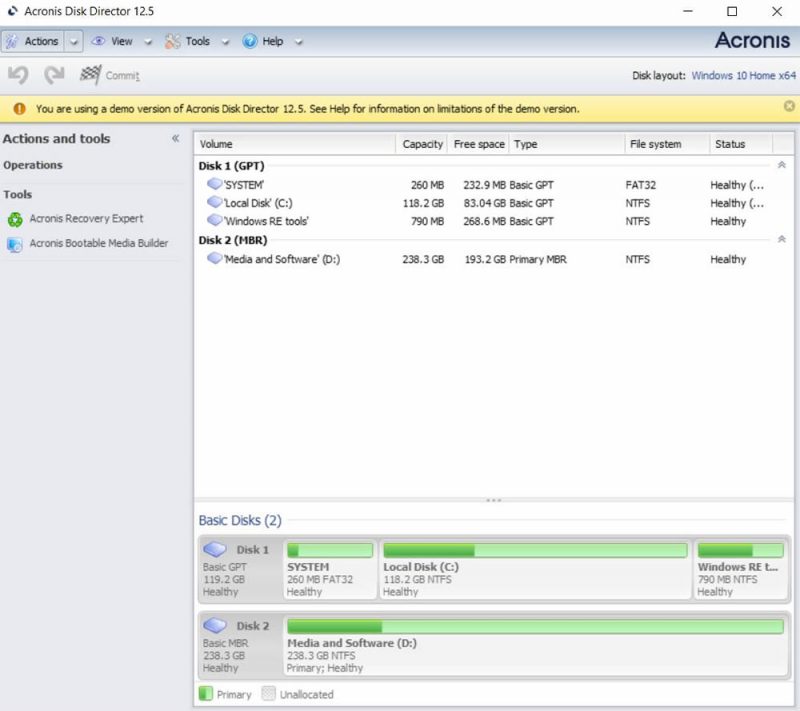The width and height of the screenshot is (800, 711).
Task: Select the 'SYSTEM' volume icon in the list
Action: 215,185
